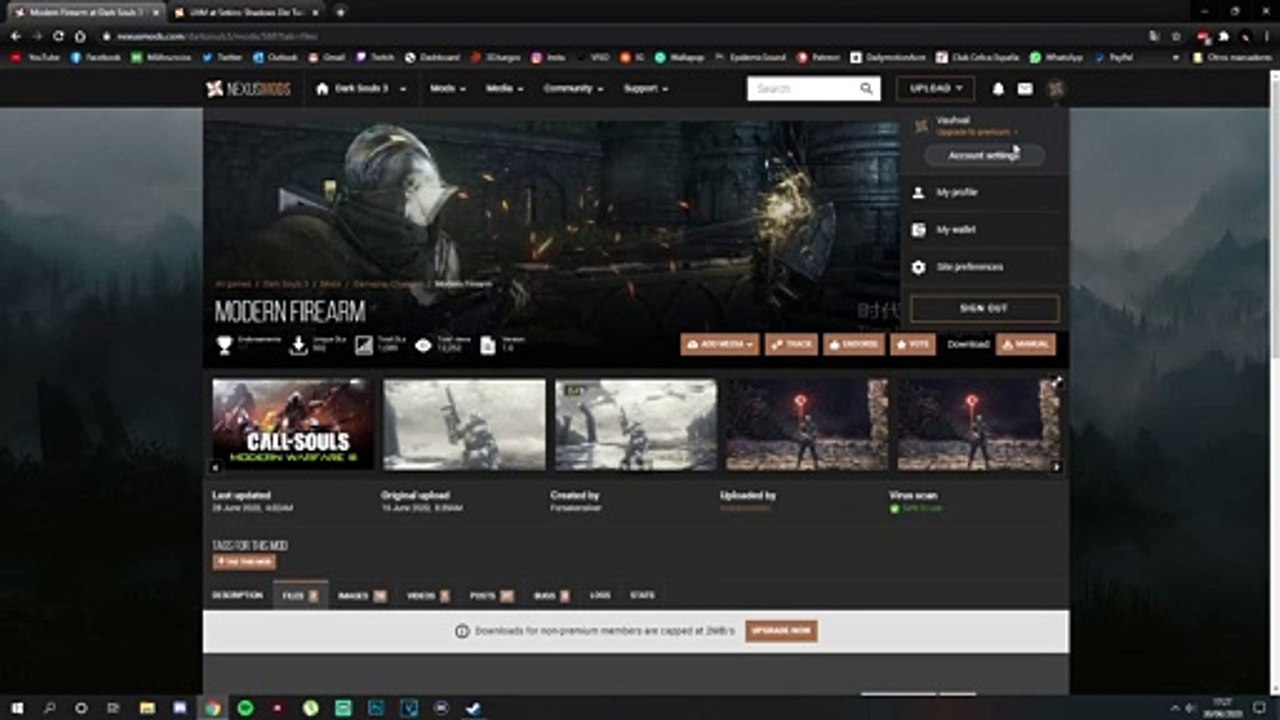1280x720 pixels.
Task: Click the Account settings button
Action: [984, 156]
